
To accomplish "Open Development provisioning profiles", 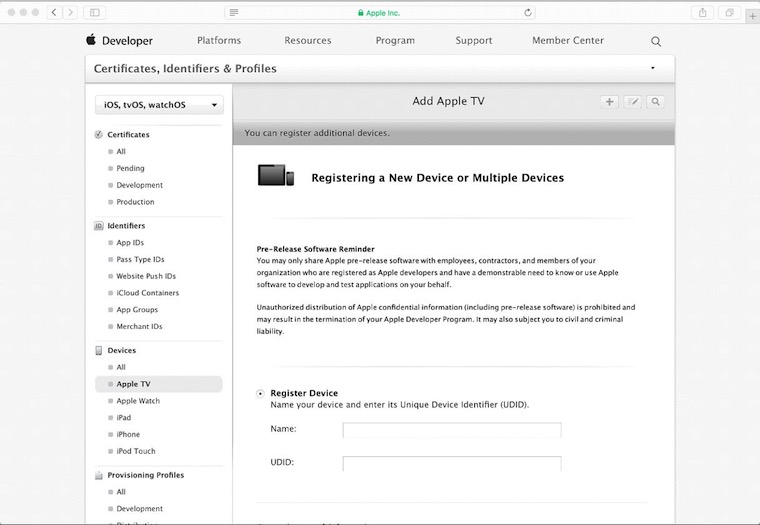I will click(140, 509).
